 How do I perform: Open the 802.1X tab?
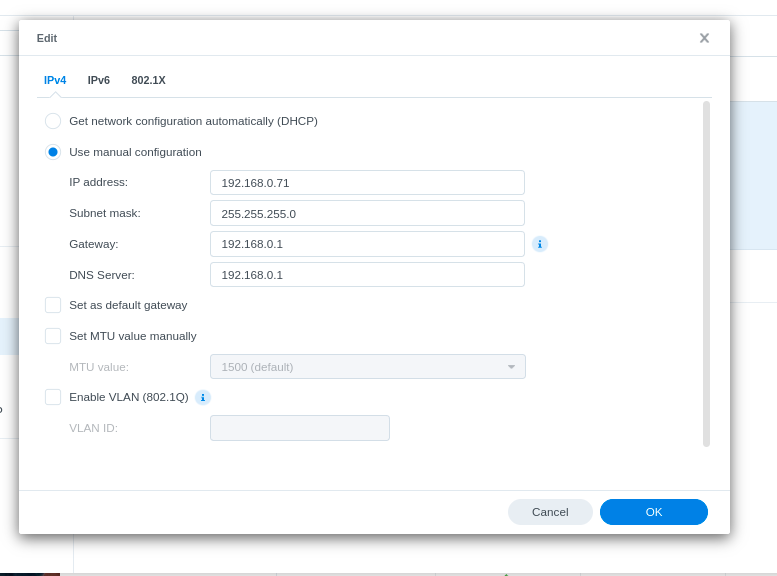pyautogui.click(x=148, y=80)
